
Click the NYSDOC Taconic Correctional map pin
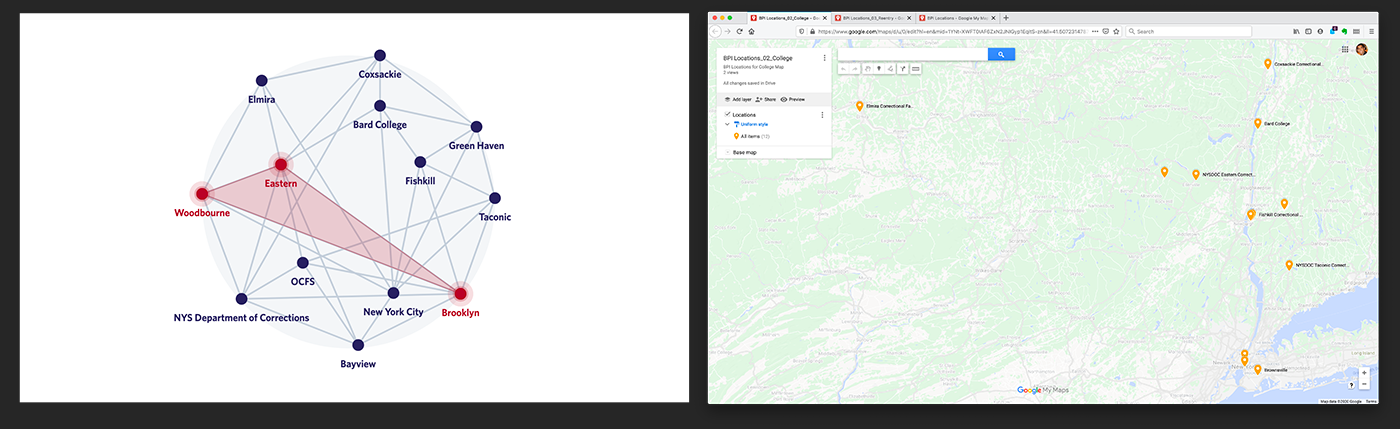pos(1290,265)
